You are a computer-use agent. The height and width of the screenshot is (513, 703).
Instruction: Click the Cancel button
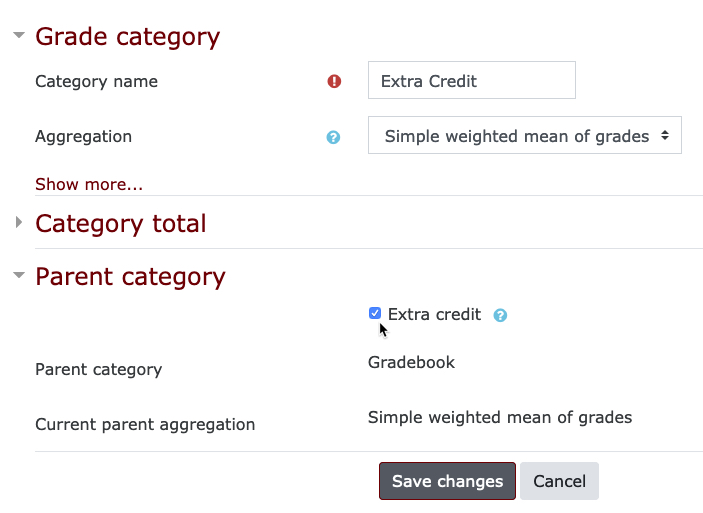click(560, 481)
